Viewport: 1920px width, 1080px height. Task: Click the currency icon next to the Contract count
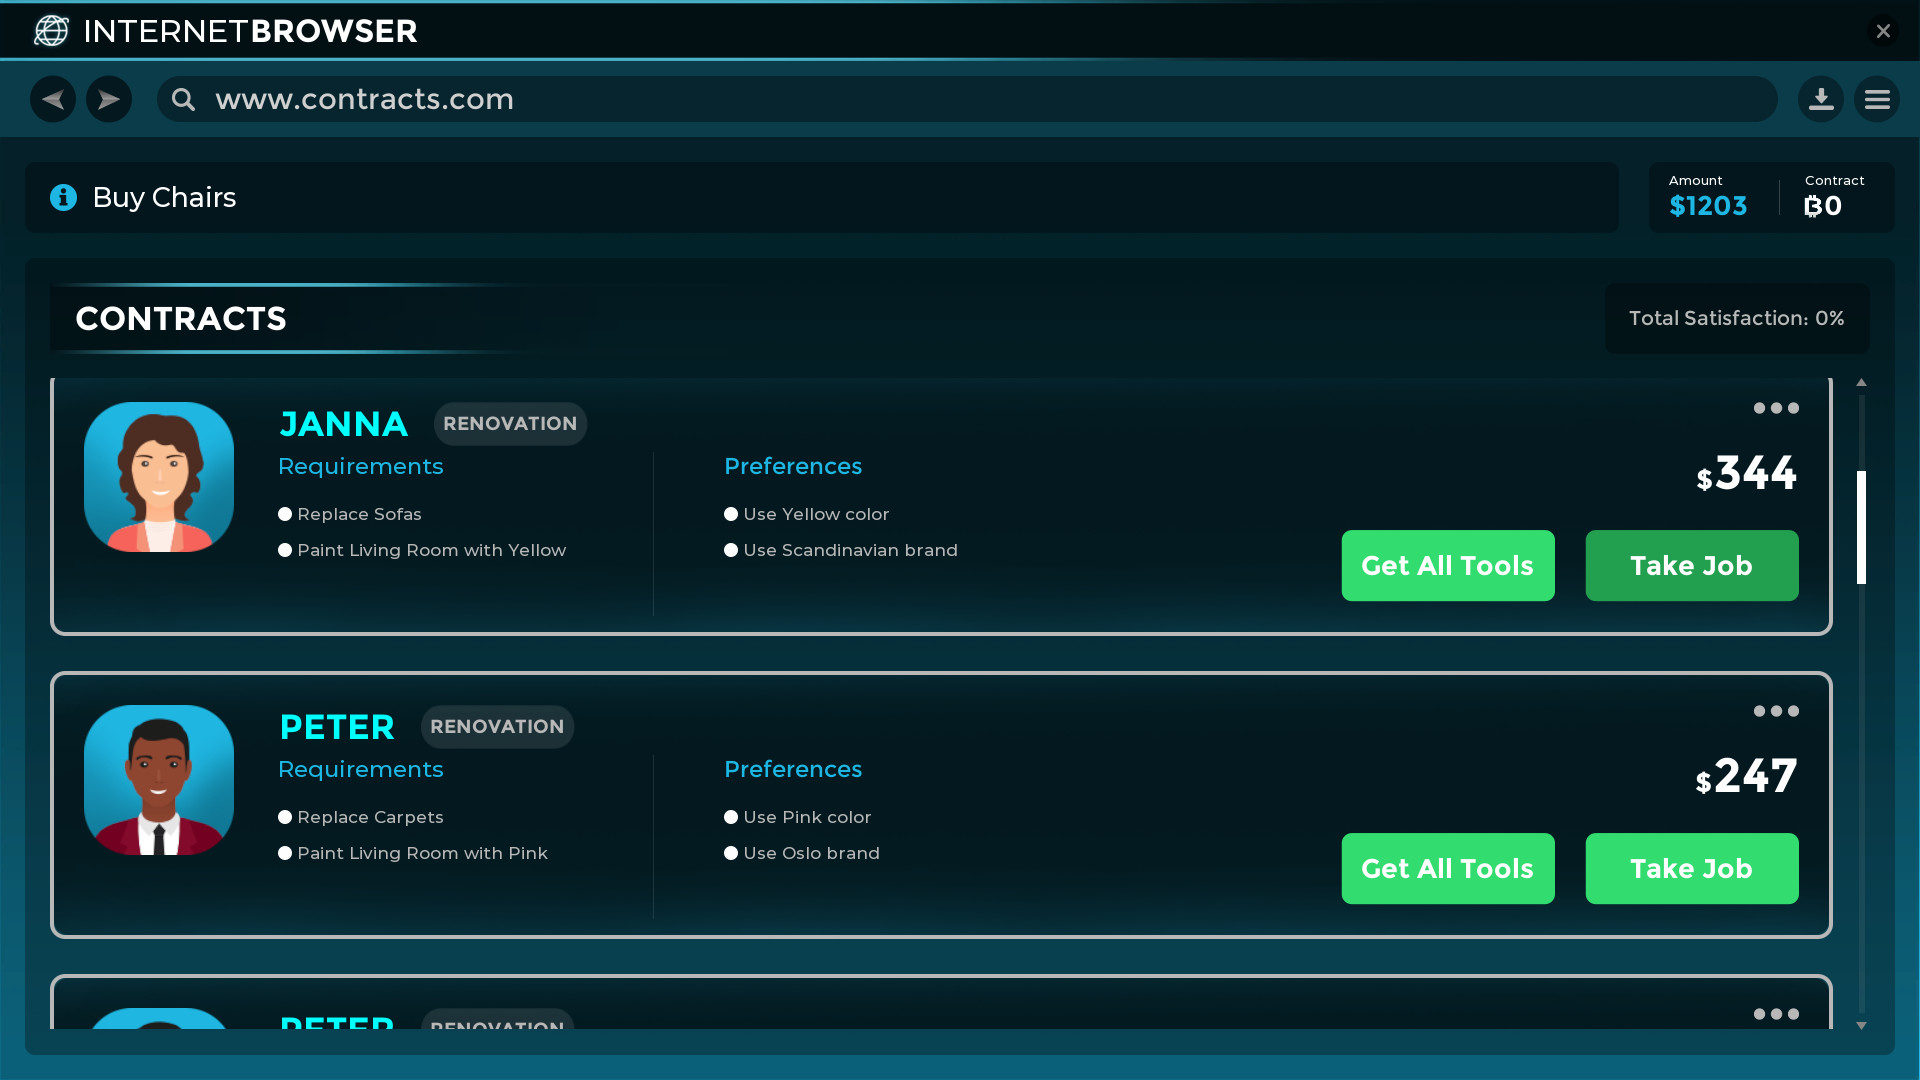[1814, 208]
